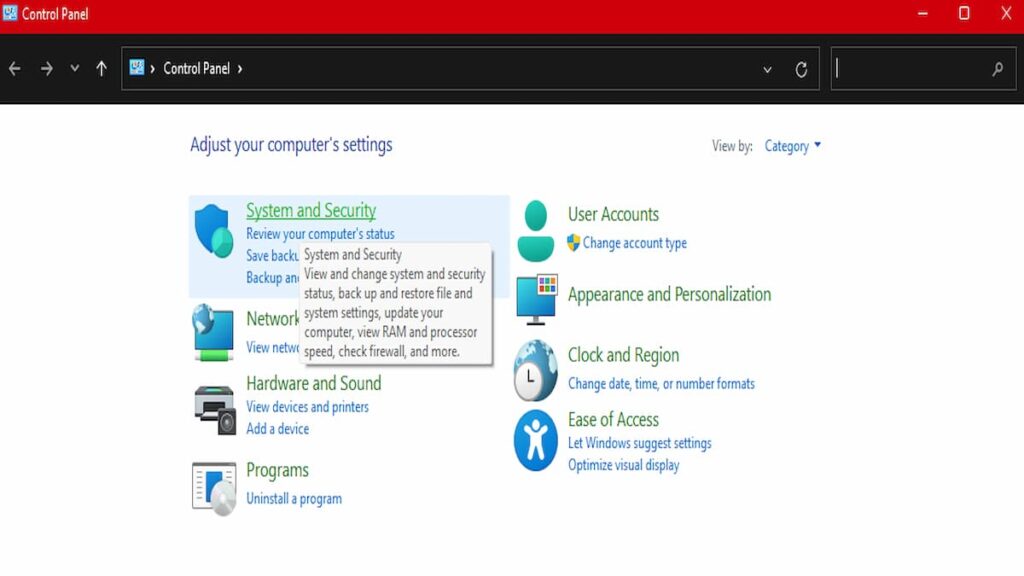The image size is (1024, 576).
Task: Refresh the Control Panel view
Action: coord(801,69)
